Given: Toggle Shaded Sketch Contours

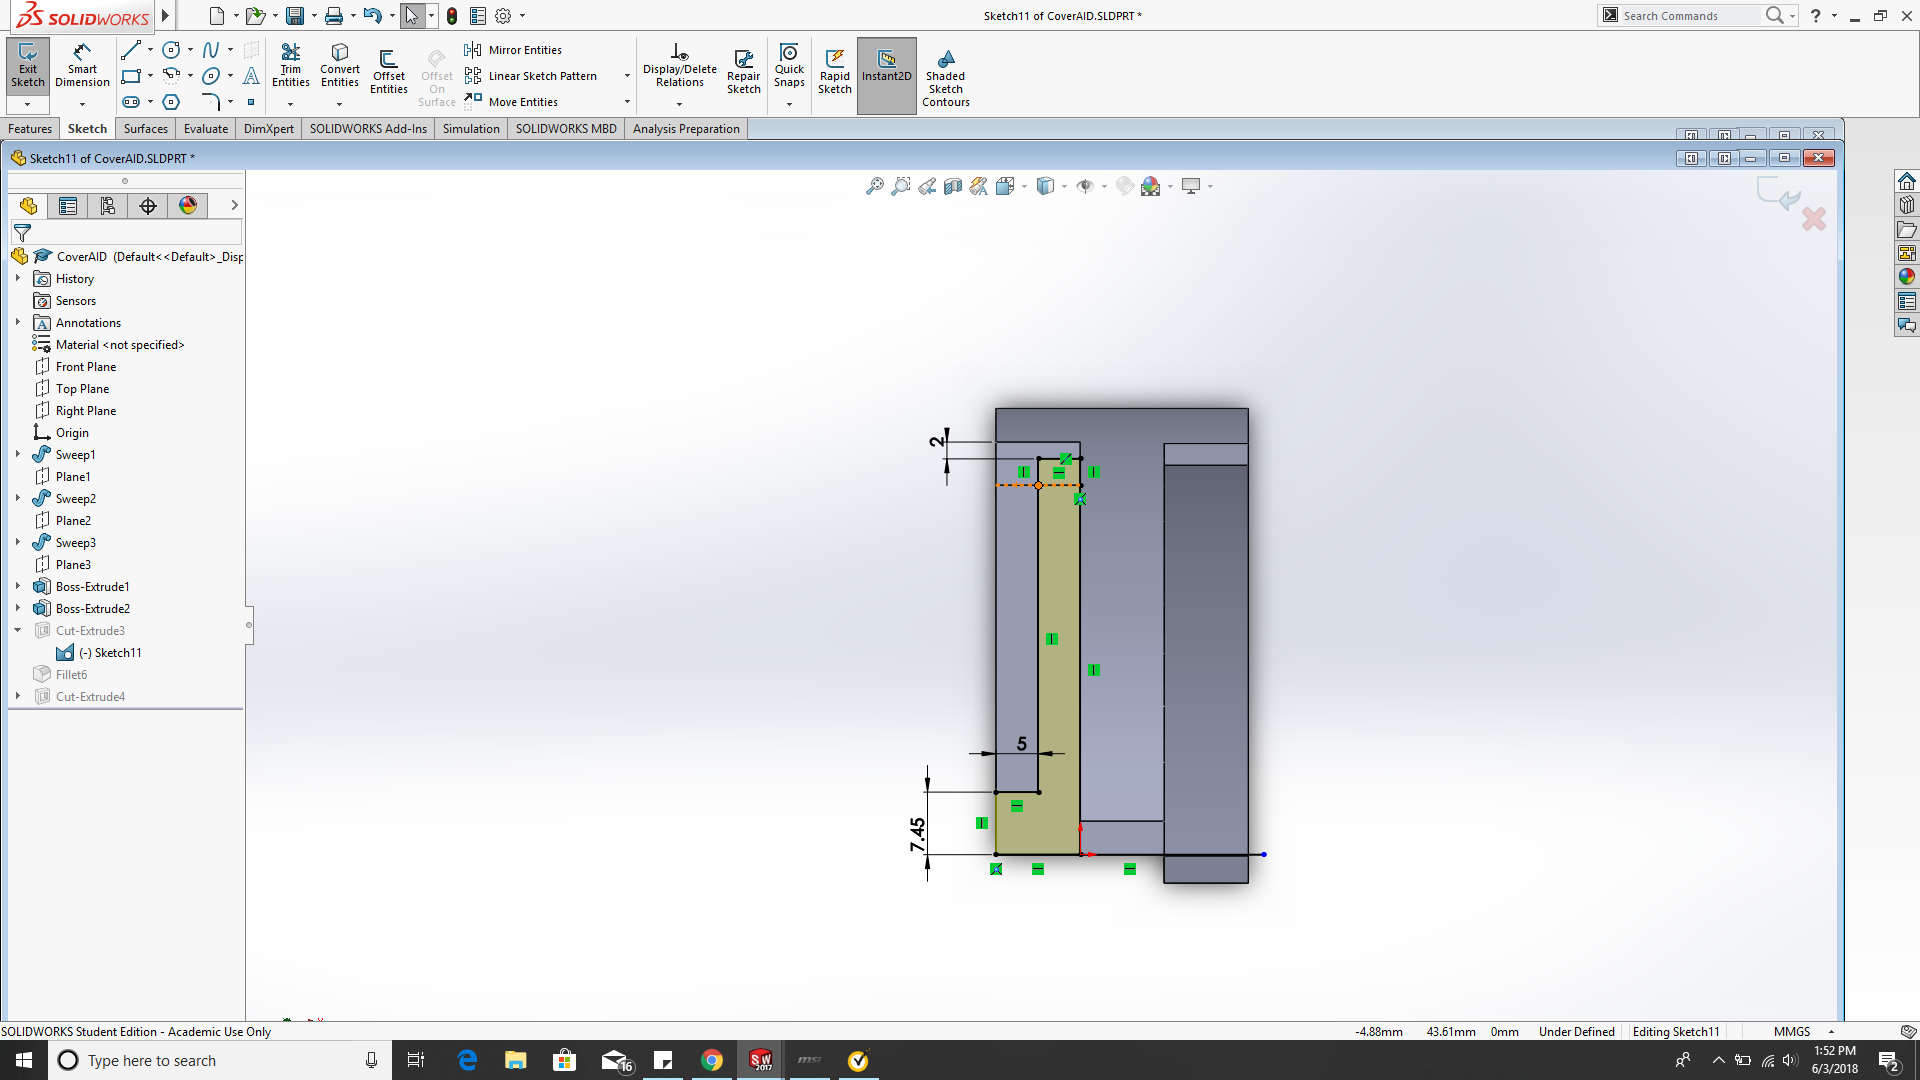Looking at the screenshot, I should 945,75.
